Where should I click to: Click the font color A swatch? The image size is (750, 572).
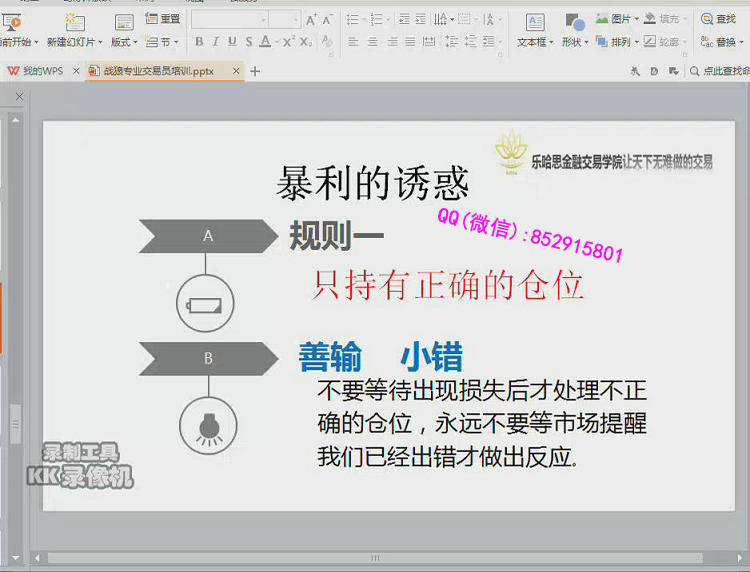click(x=265, y=42)
